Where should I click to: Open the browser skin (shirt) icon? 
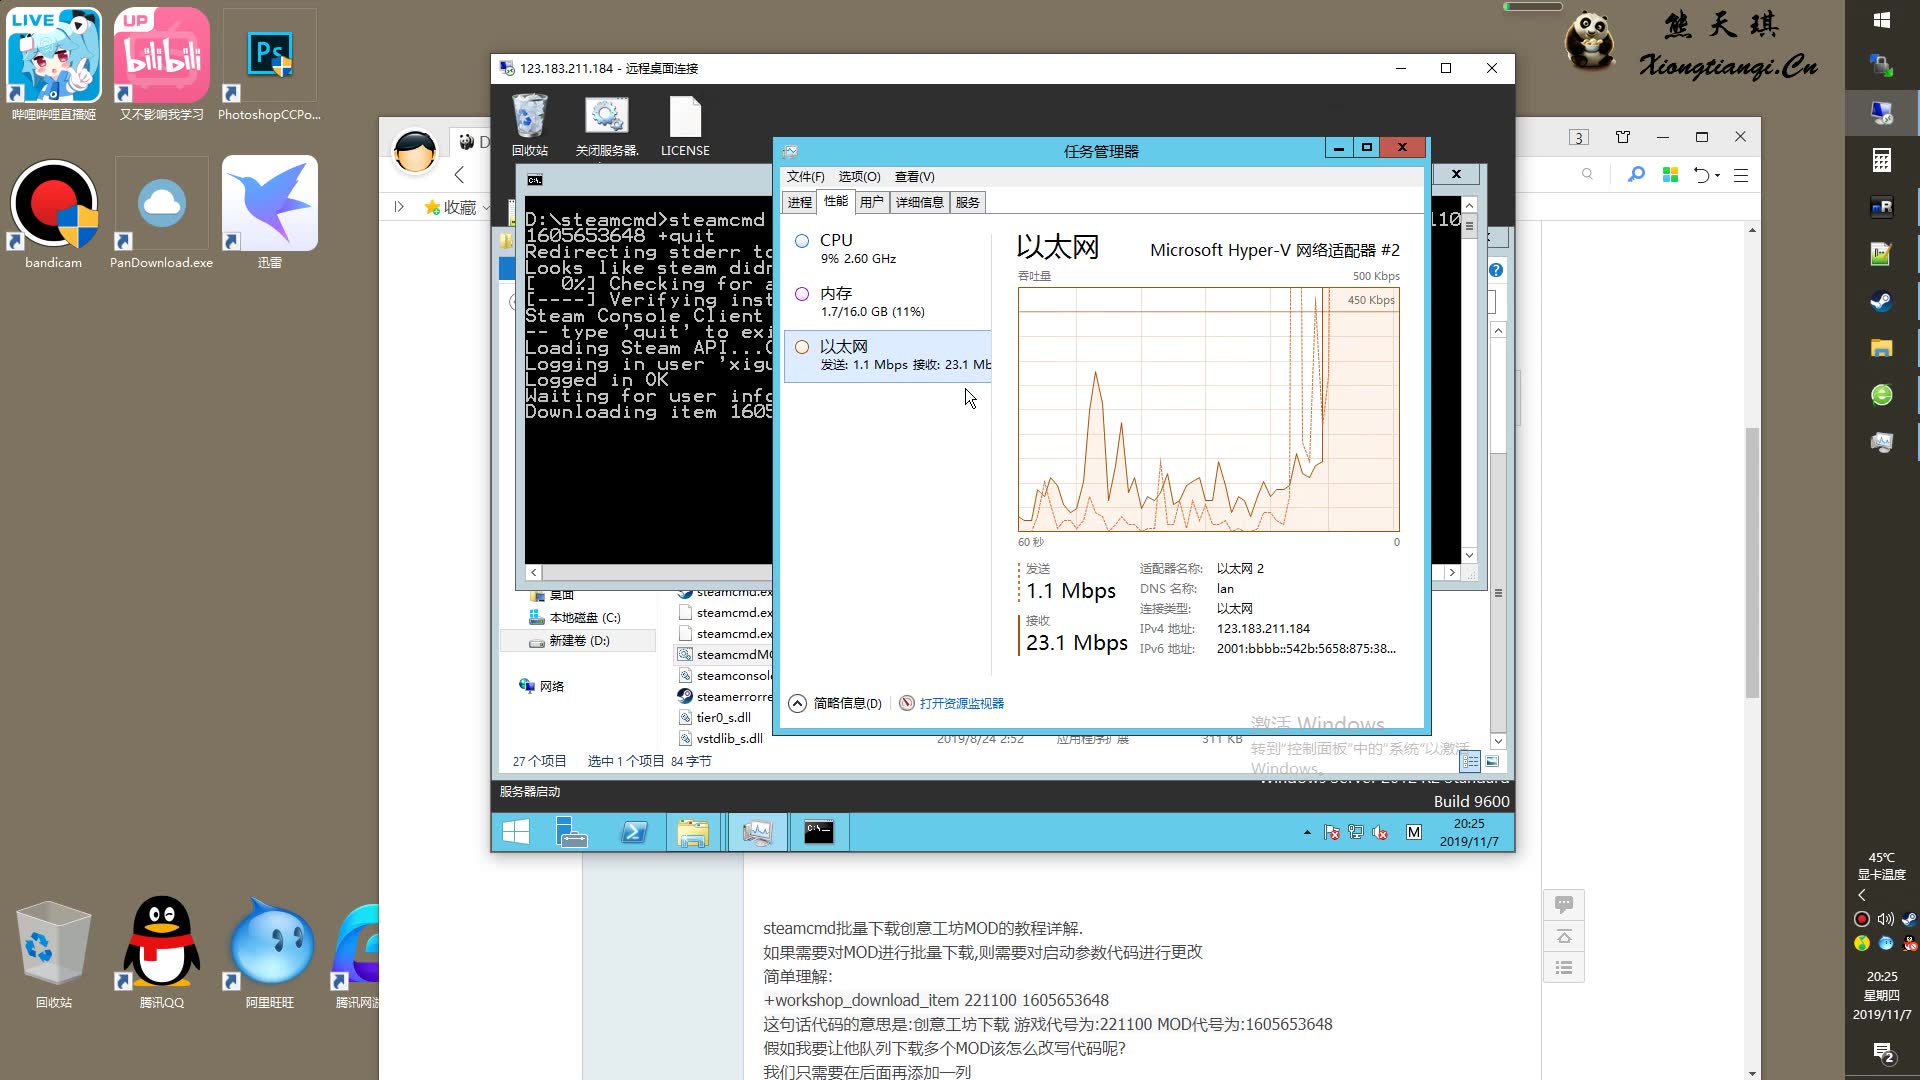pos(1623,137)
